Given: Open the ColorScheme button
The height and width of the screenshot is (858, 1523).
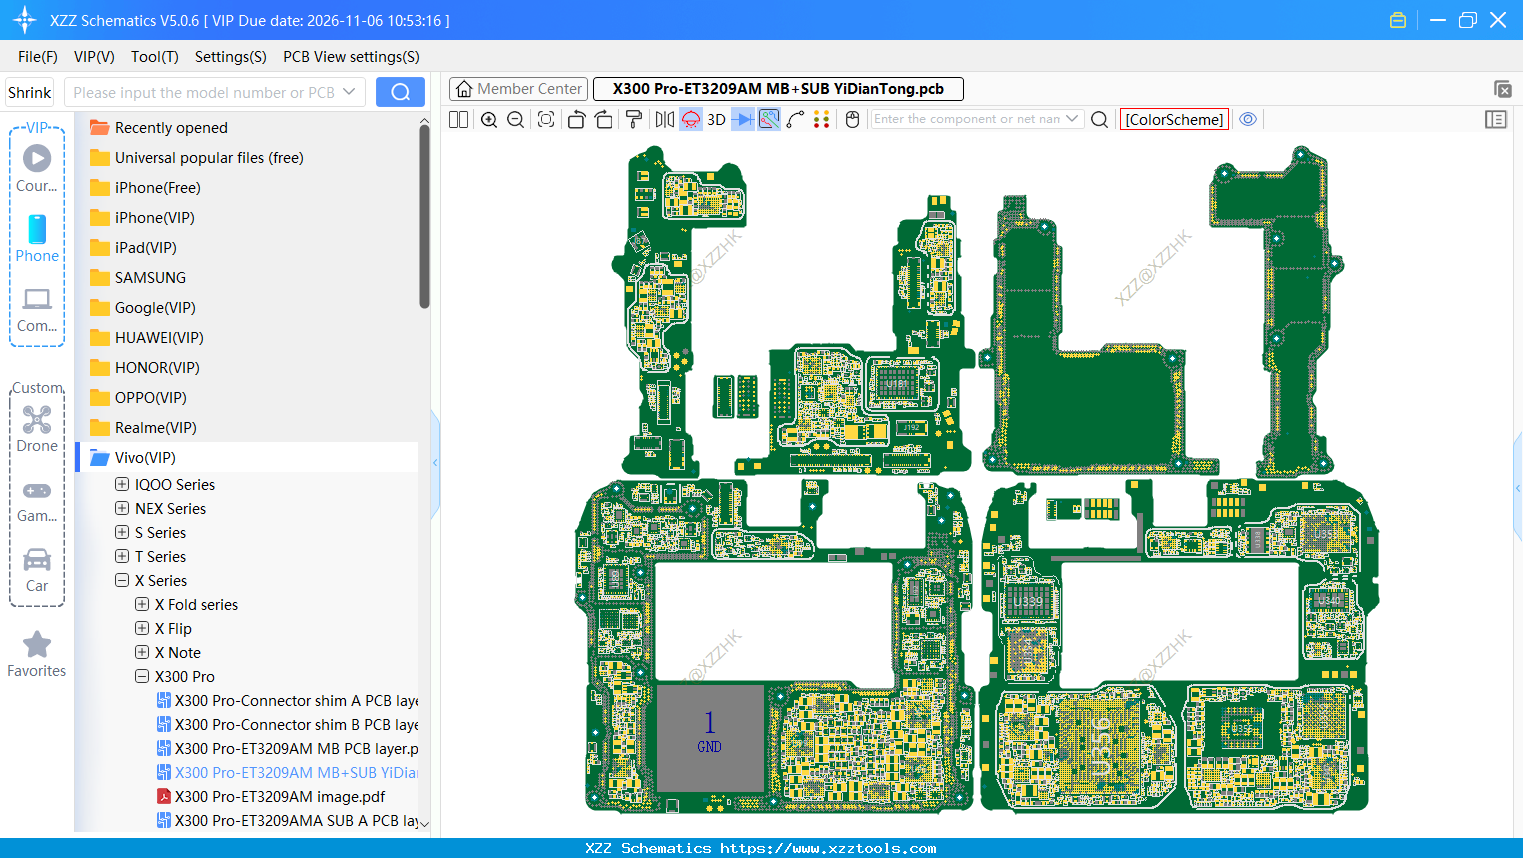Looking at the screenshot, I should pyautogui.click(x=1174, y=119).
